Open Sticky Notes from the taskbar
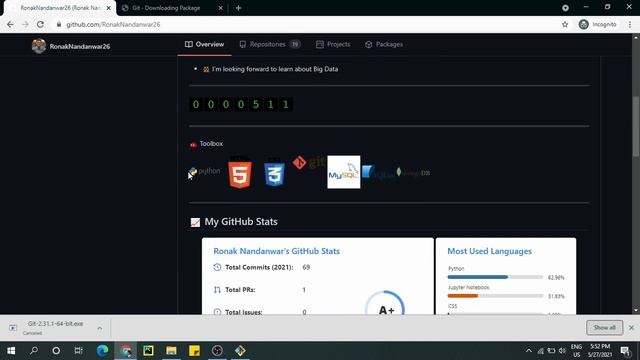The height and width of the screenshot is (360, 640). 194,351
